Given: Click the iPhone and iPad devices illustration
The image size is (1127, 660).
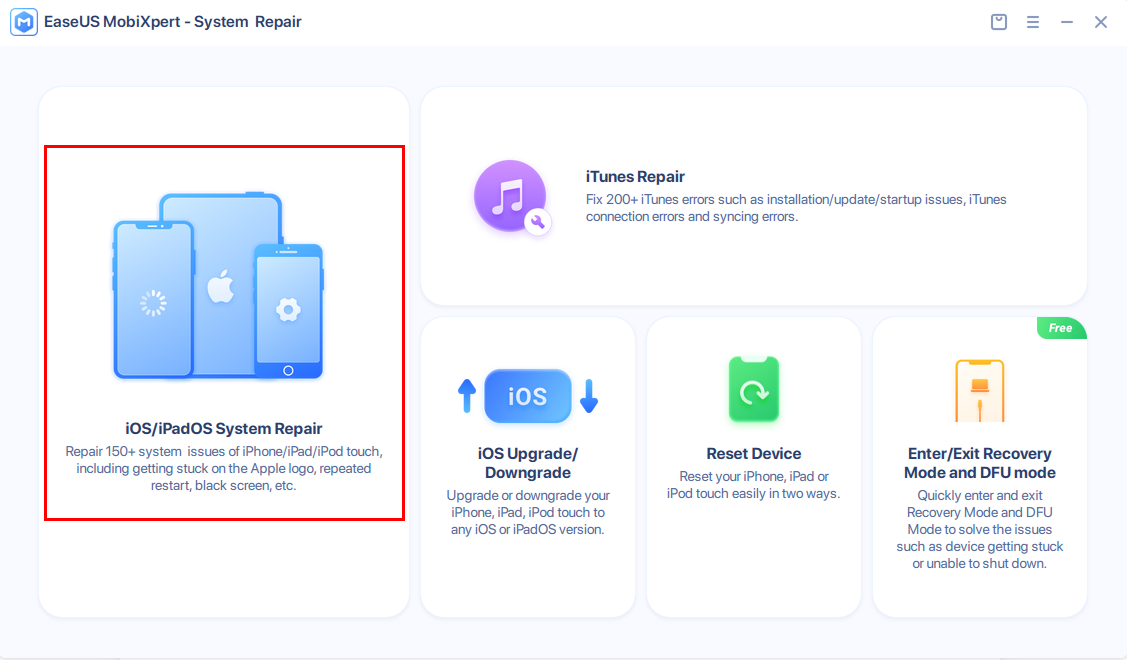Looking at the screenshot, I should click(x=218, y=288).
